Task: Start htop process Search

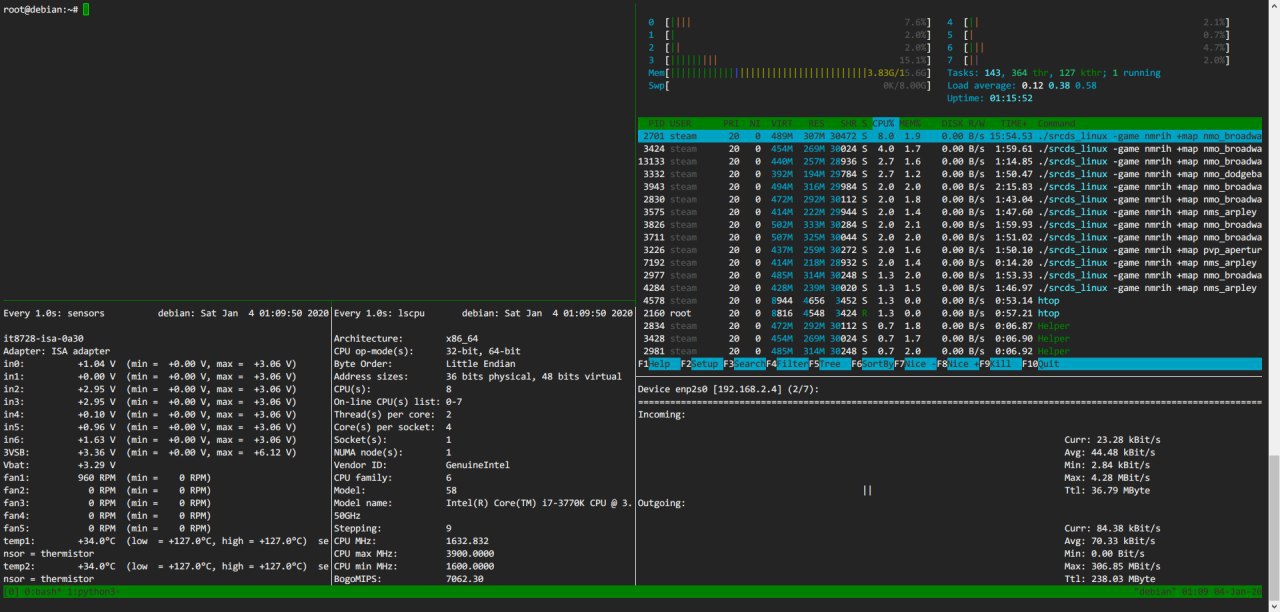Action: click(744, 364)
